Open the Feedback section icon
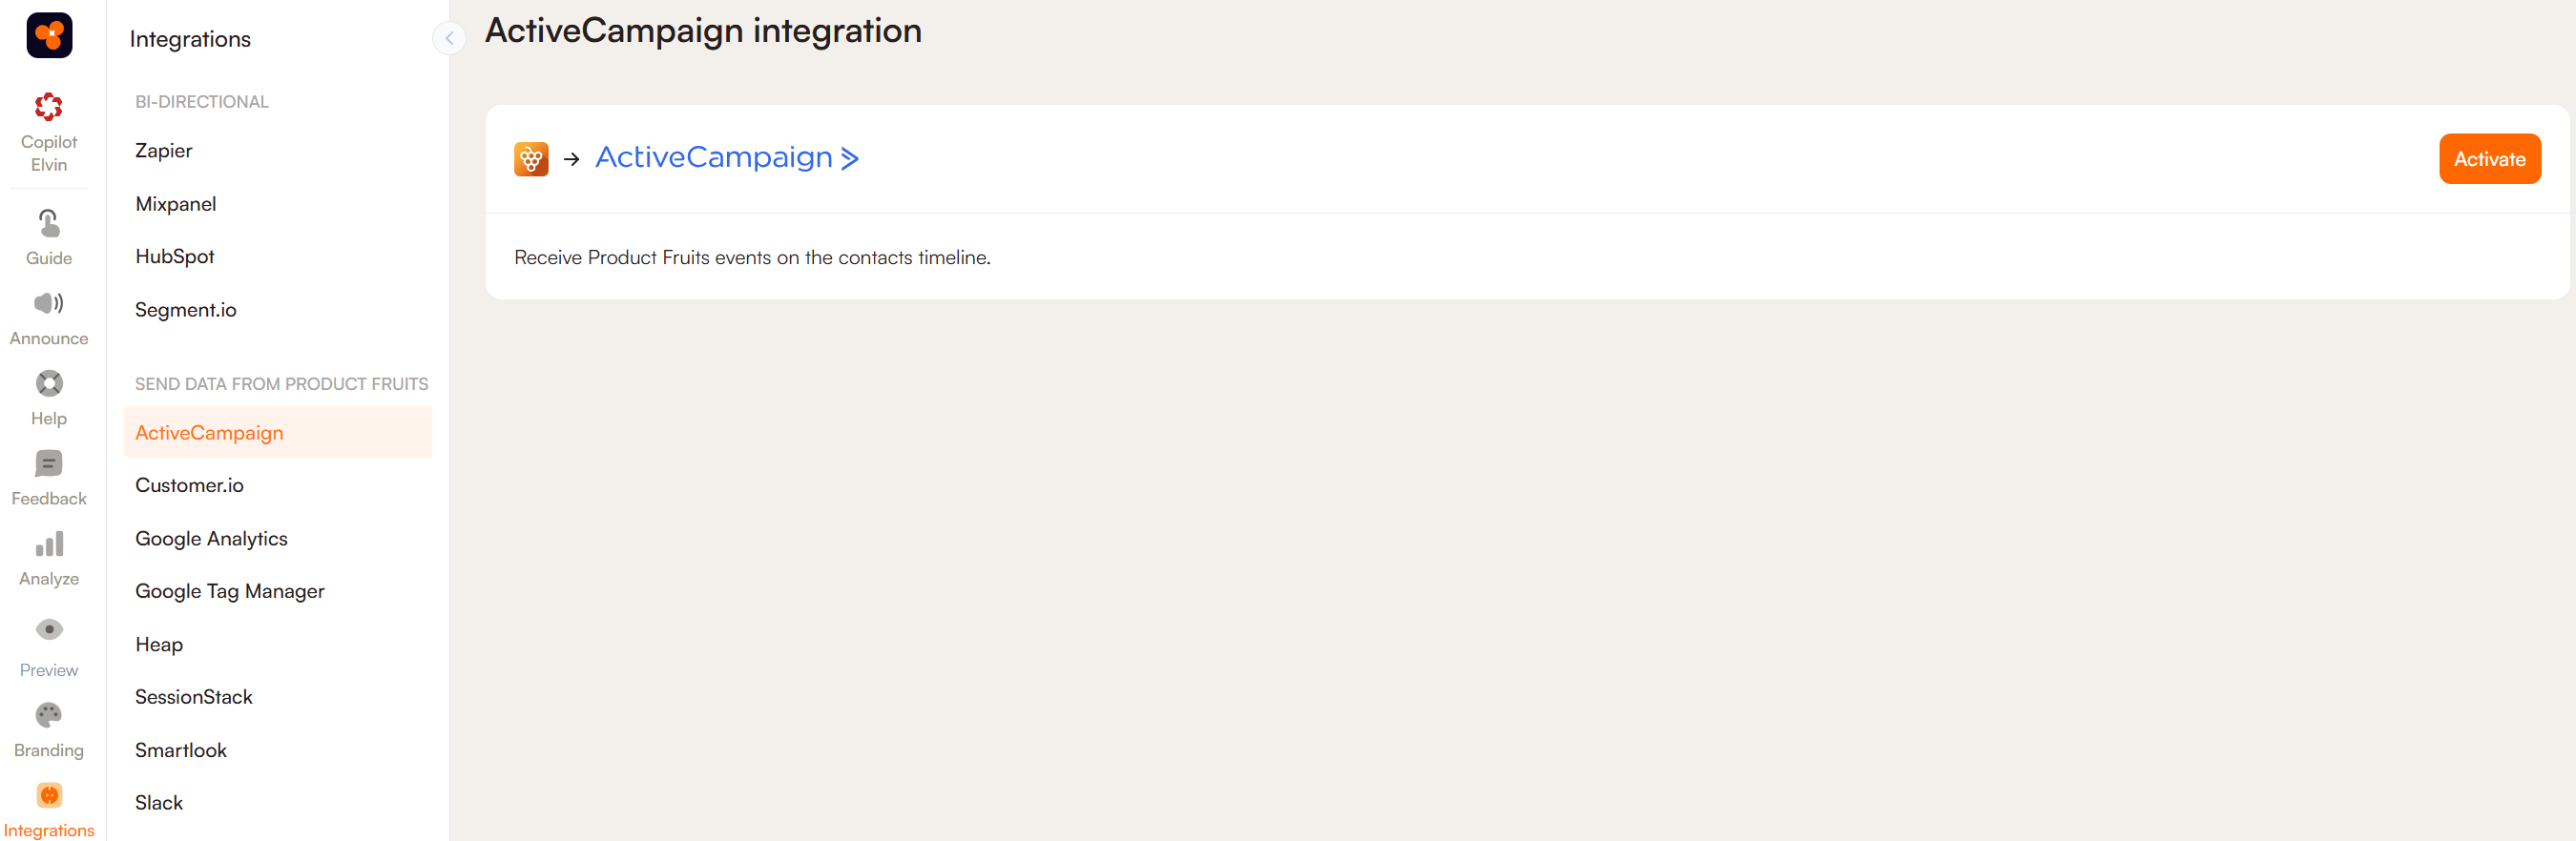Viewport: 2576px width, 841px height. [49, 464]
